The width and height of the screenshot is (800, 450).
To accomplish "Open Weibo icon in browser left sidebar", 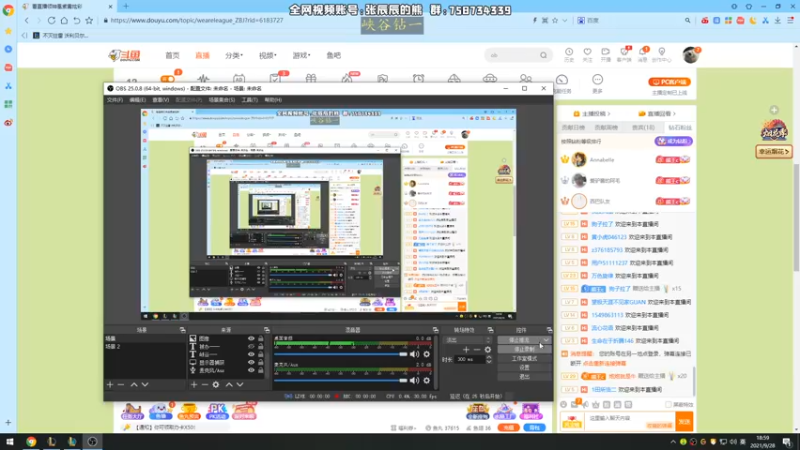I will 8,122.
